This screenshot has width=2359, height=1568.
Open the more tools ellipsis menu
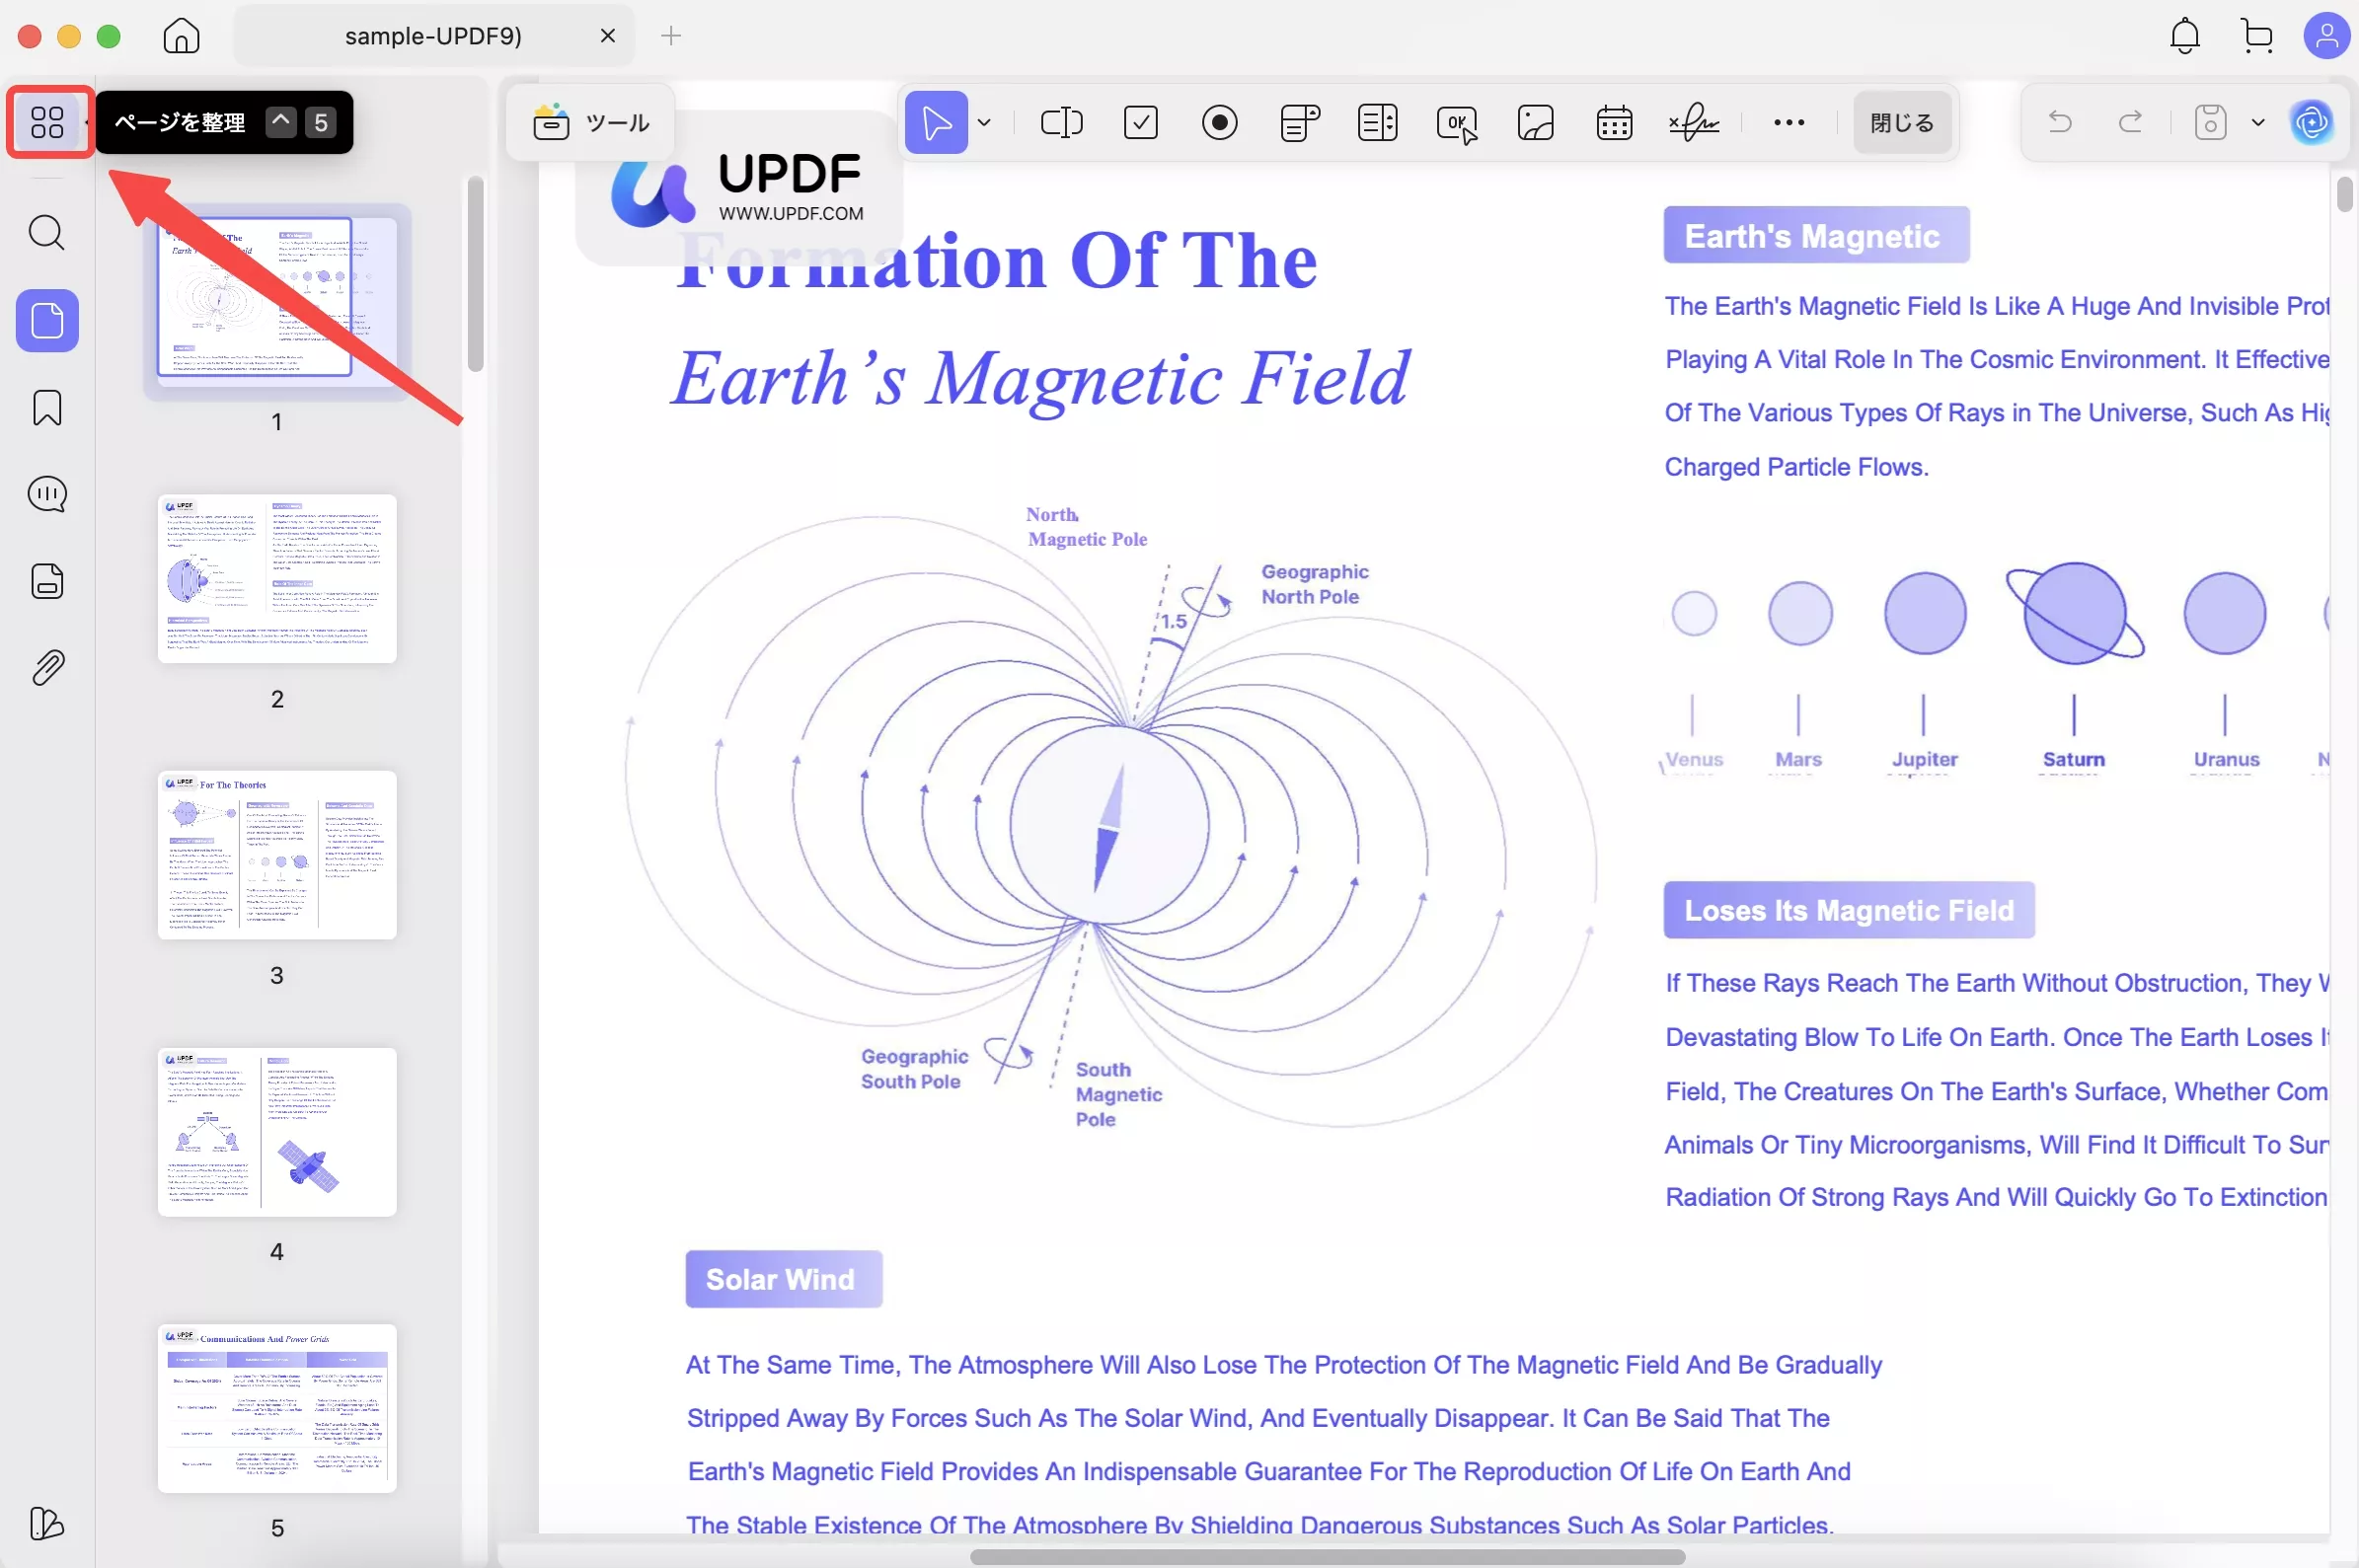(x=1788, y=122)
